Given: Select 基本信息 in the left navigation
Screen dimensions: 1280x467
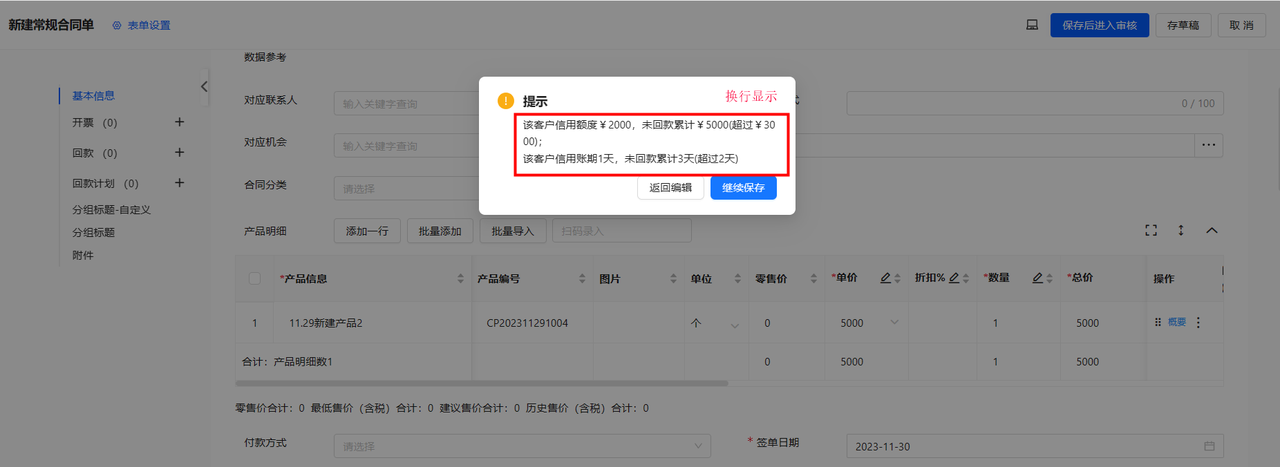Looking at the screenshot, I should coord(93,96).
